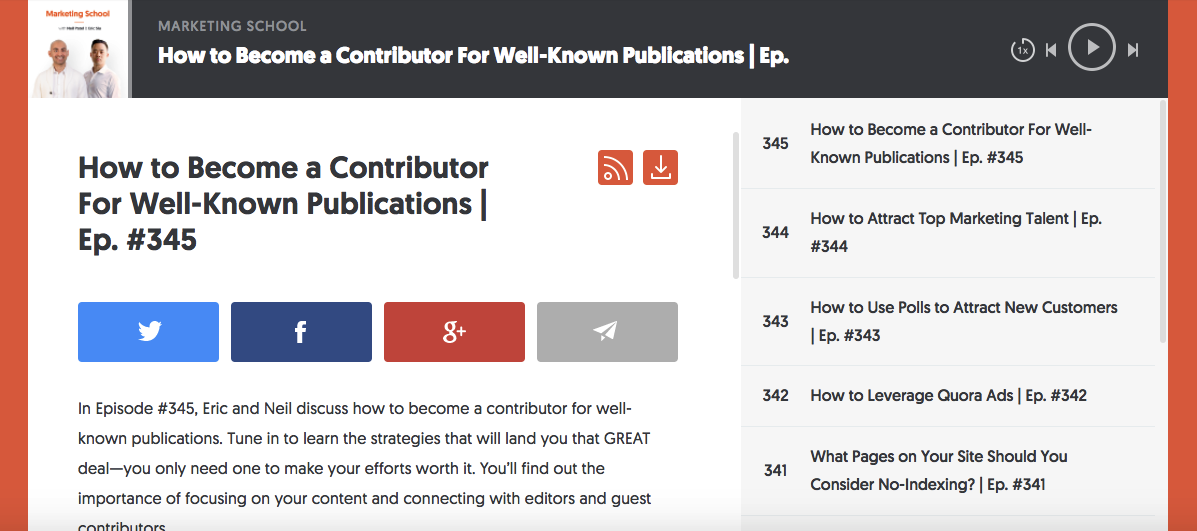1197x531 pixels.
Task: Click the article content scrollbar
Action: tap(736, 206)
